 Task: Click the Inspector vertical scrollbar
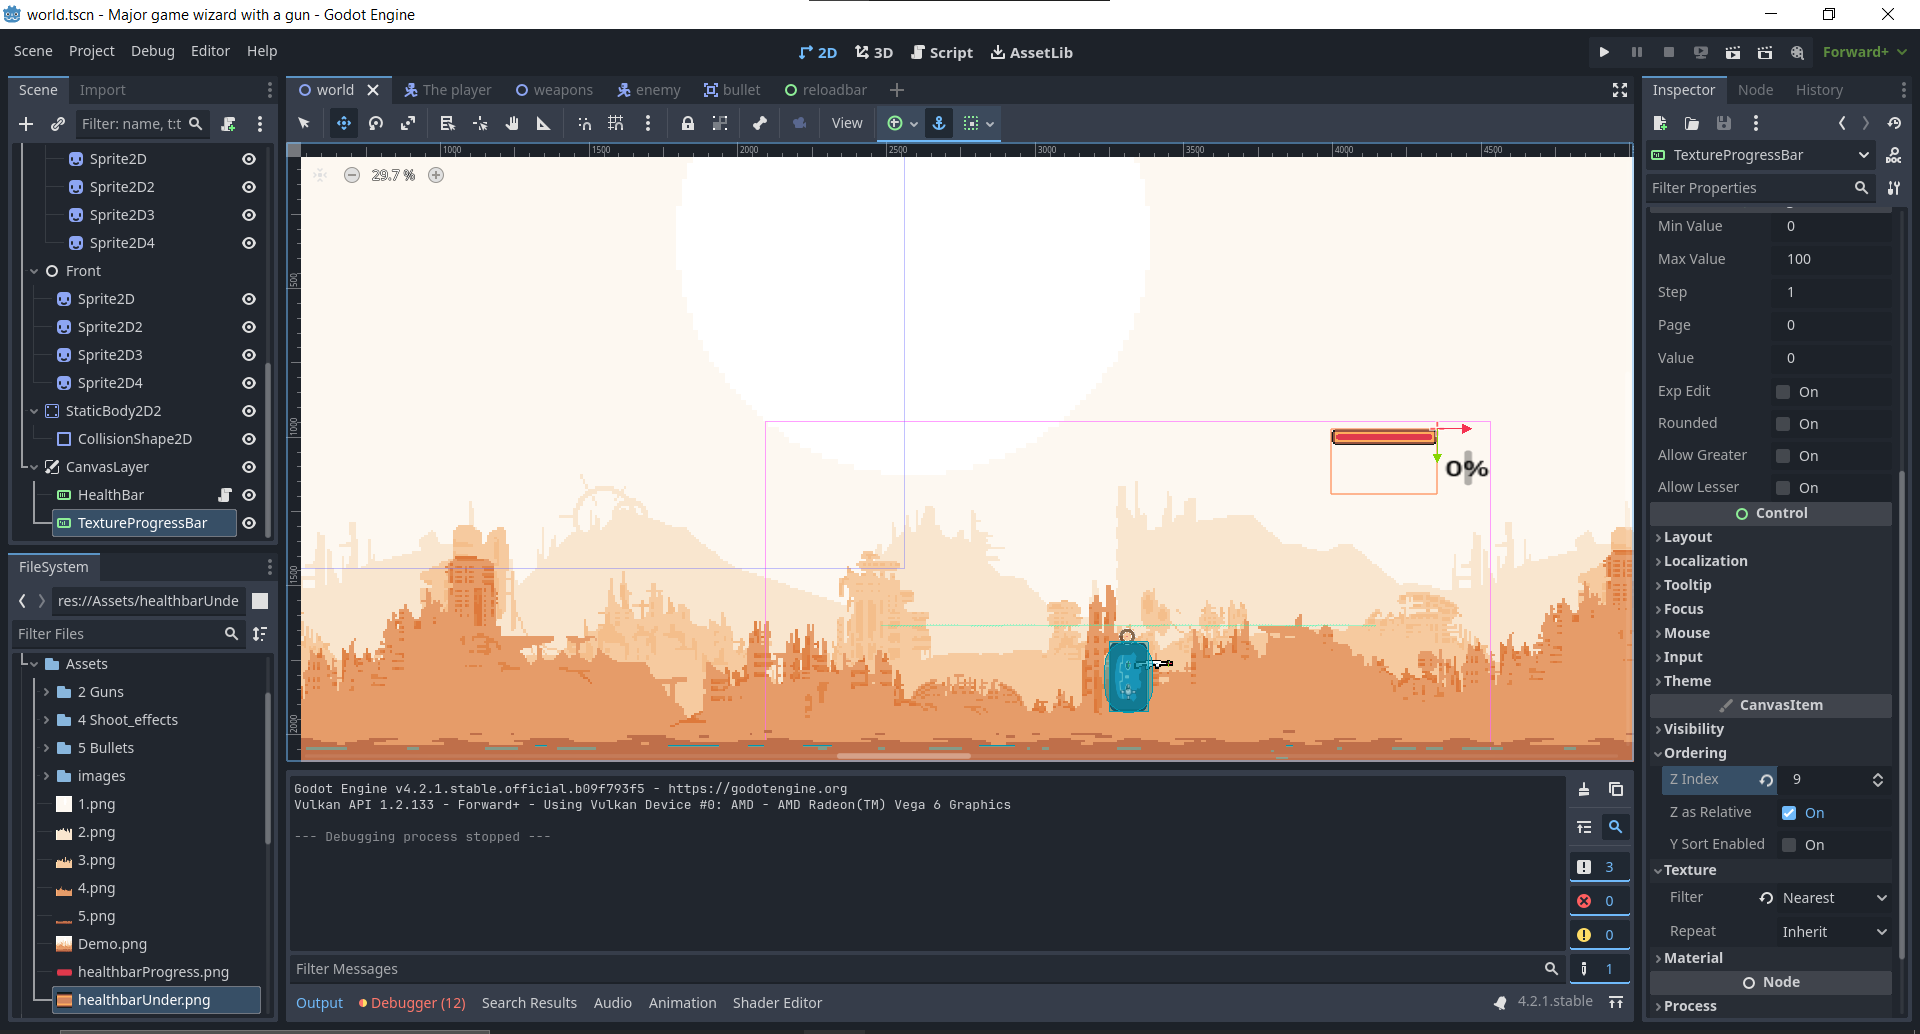tap(1902, 714)
